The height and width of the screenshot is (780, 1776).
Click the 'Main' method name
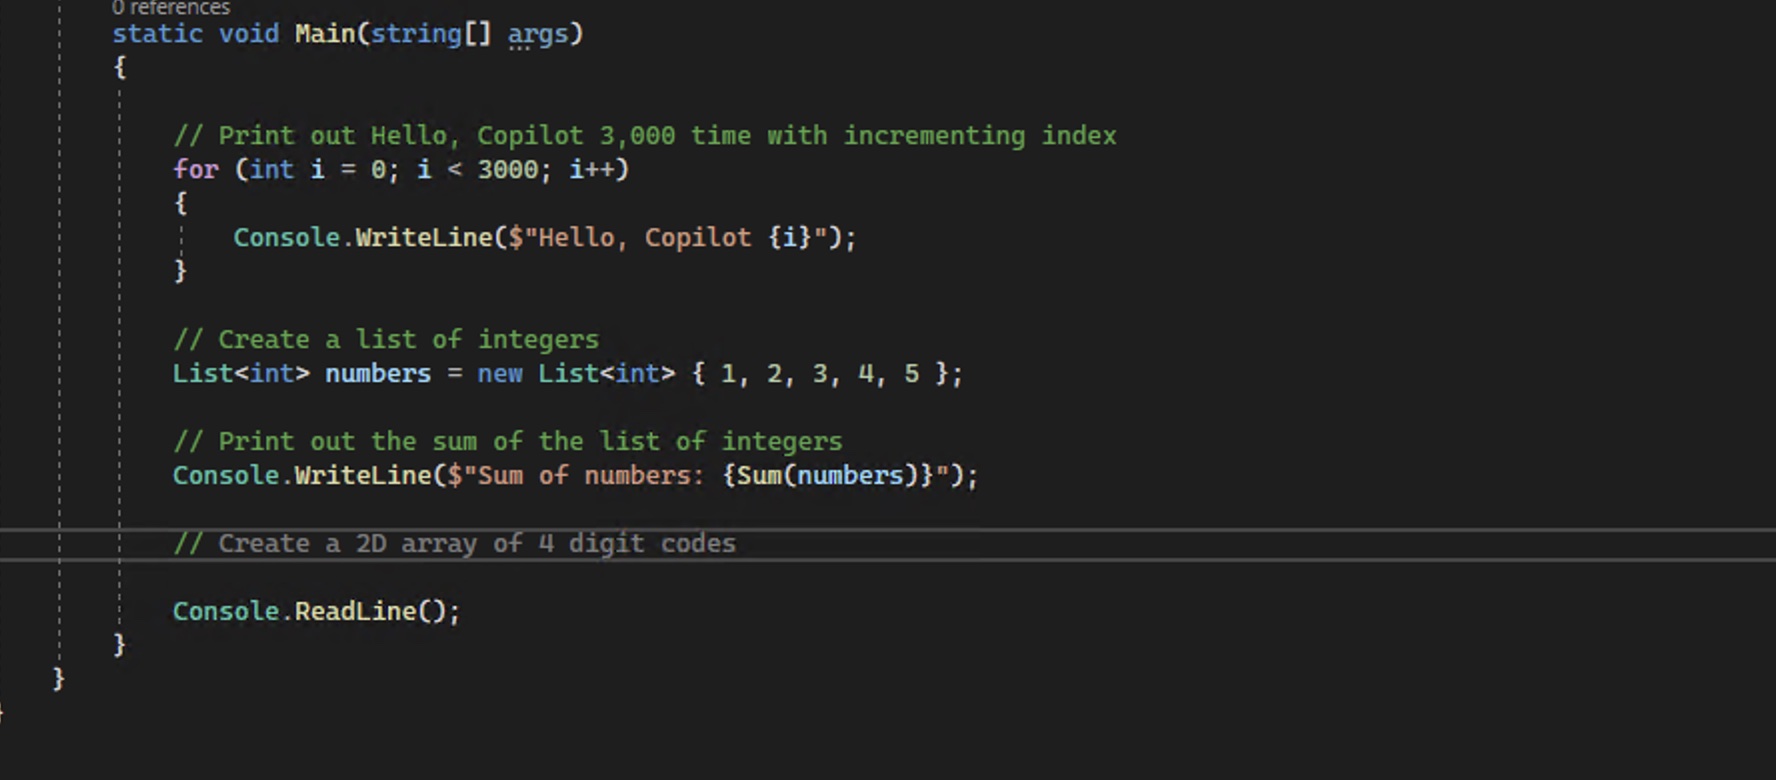click(325, 34)
